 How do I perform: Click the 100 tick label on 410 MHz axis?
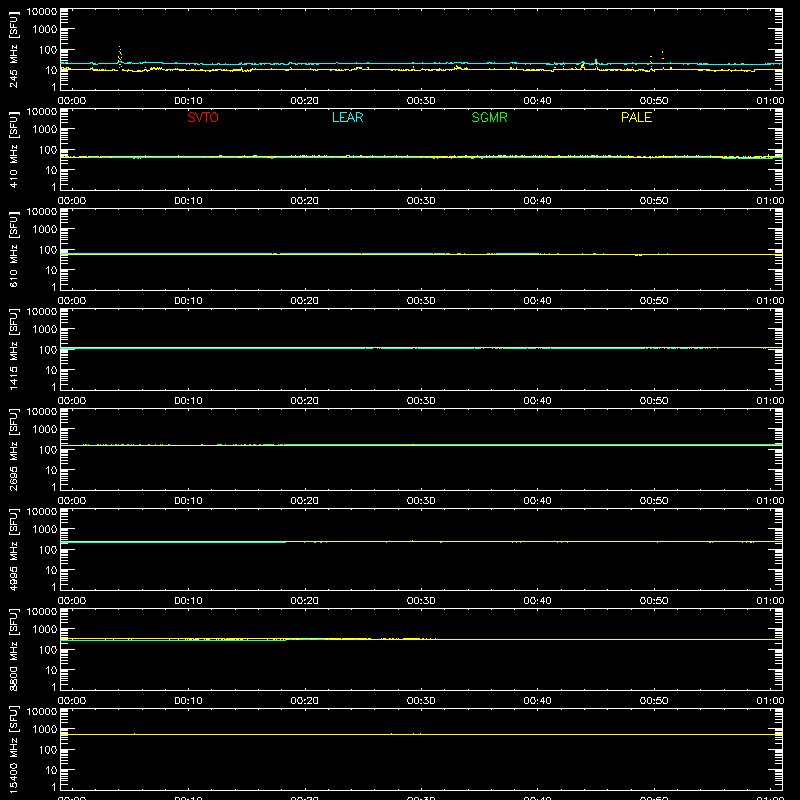48,150
